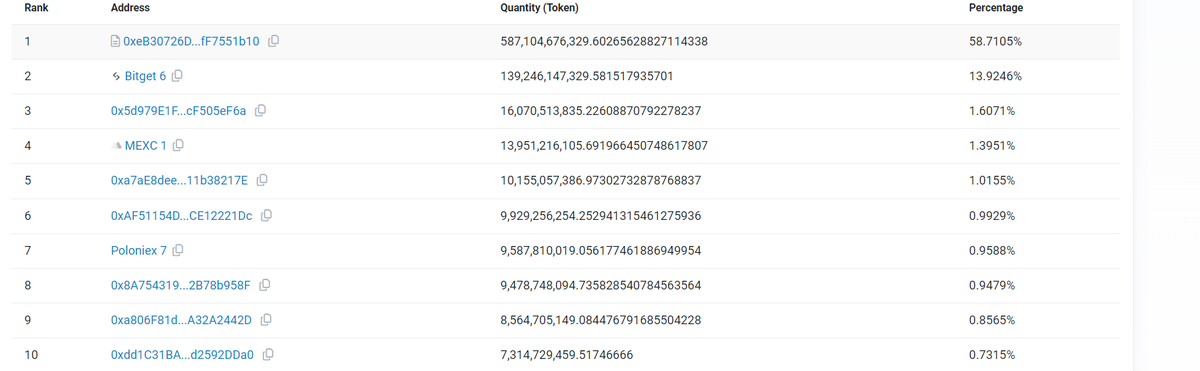Copy address 0xAF51154D...CE12221Dc
The width and height of the screenshot is (1200, 371).
[x=267, y=215]
